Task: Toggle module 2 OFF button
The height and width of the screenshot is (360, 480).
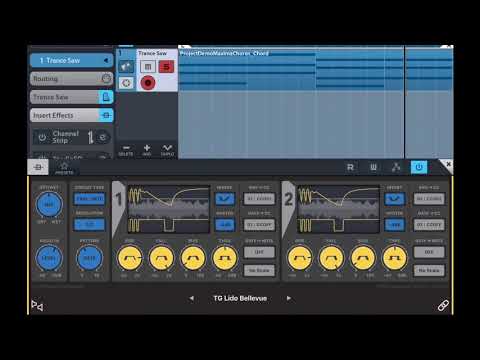Action: (429, 252)
